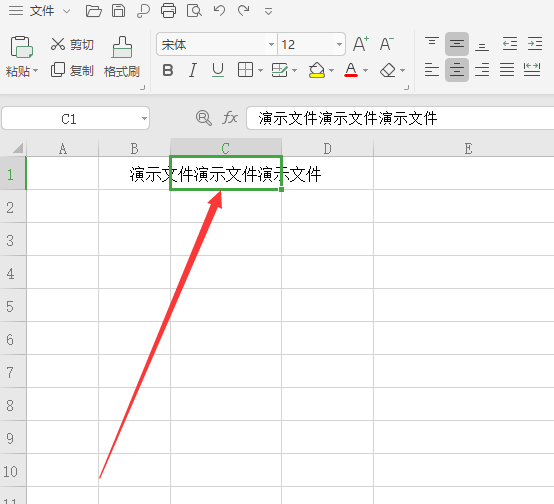This screenshot has width=554, height=504.
Task: Toggle left horizontal alignment
Action: (x=432, y=70)
